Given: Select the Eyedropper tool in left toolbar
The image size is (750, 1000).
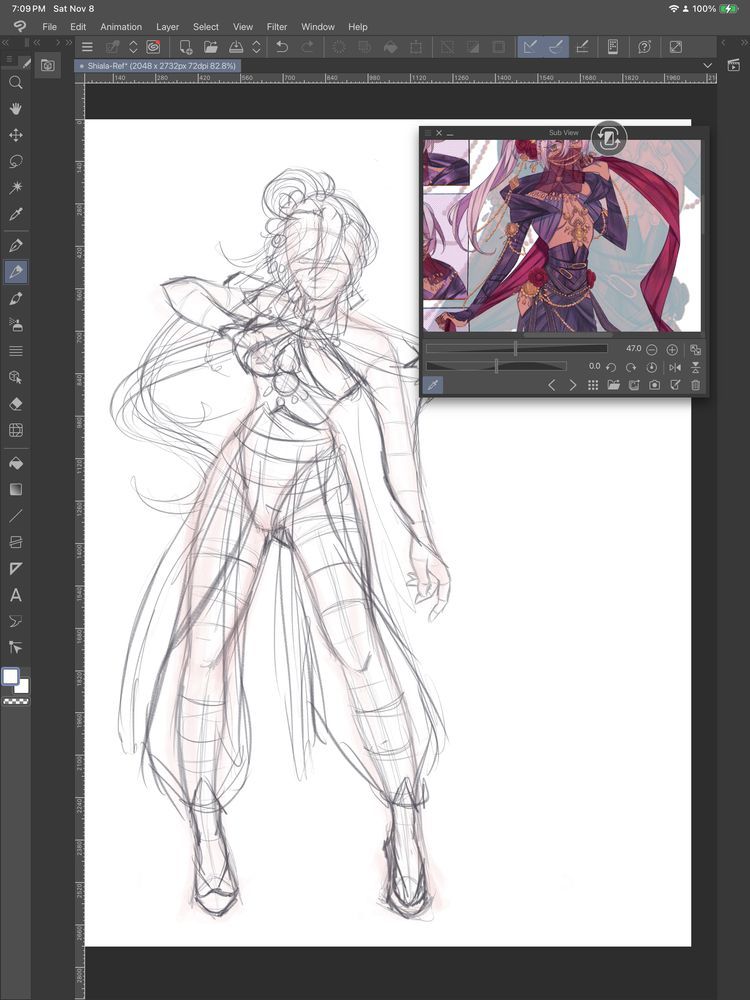Looking at the screenshot, I should (16, 214).
